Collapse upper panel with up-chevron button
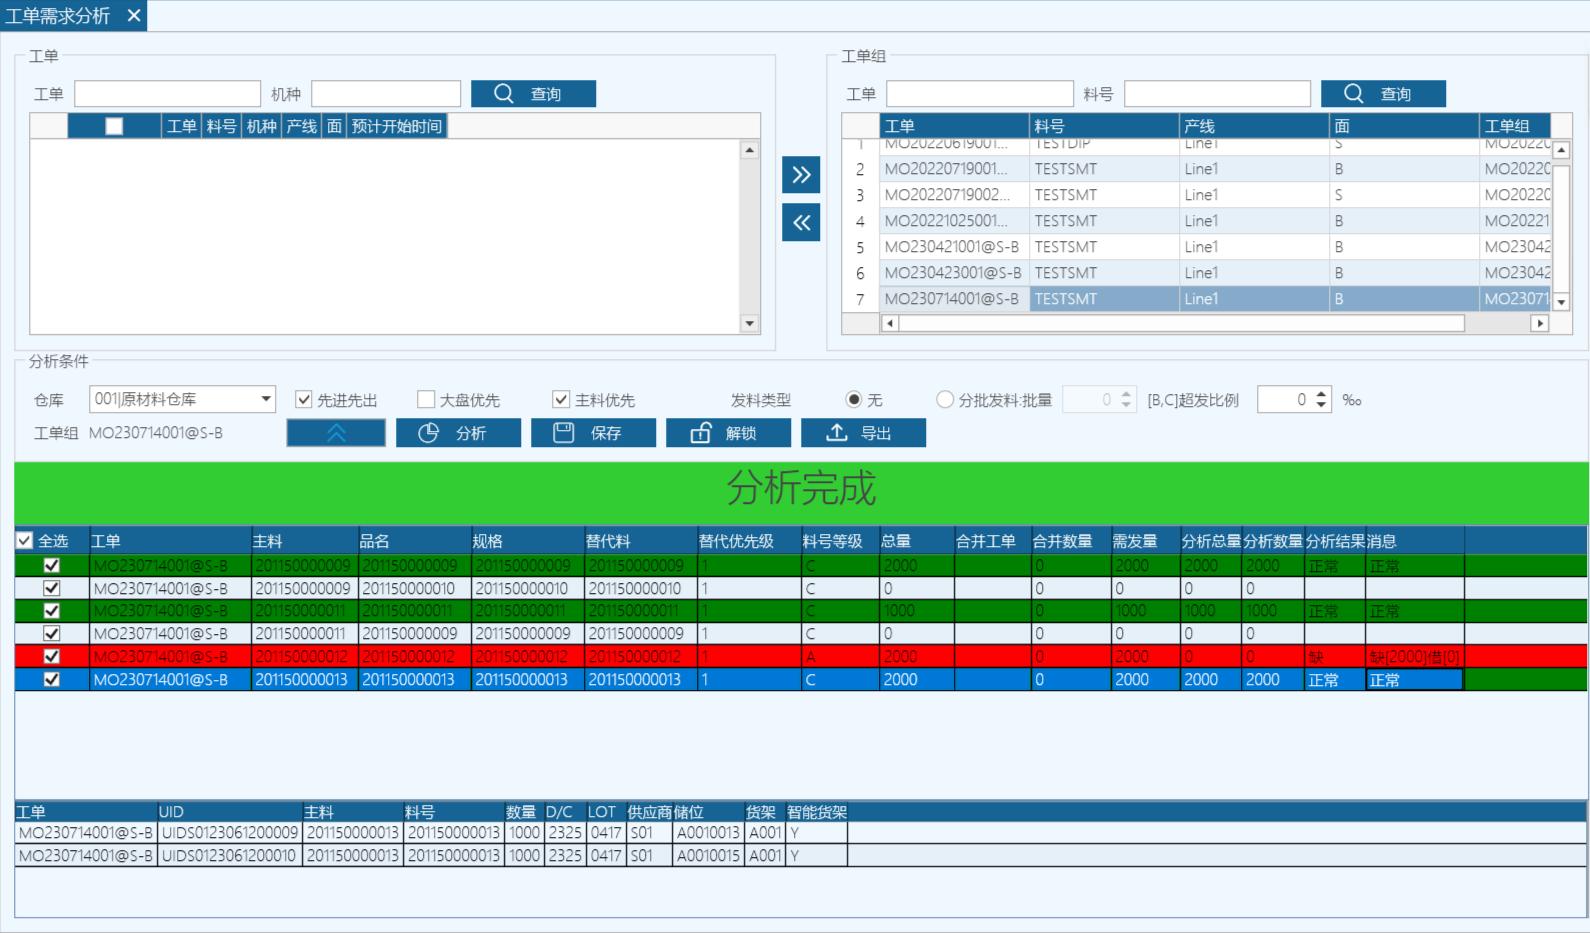Screen dimensions: 1590x933 tap(336, 433)
